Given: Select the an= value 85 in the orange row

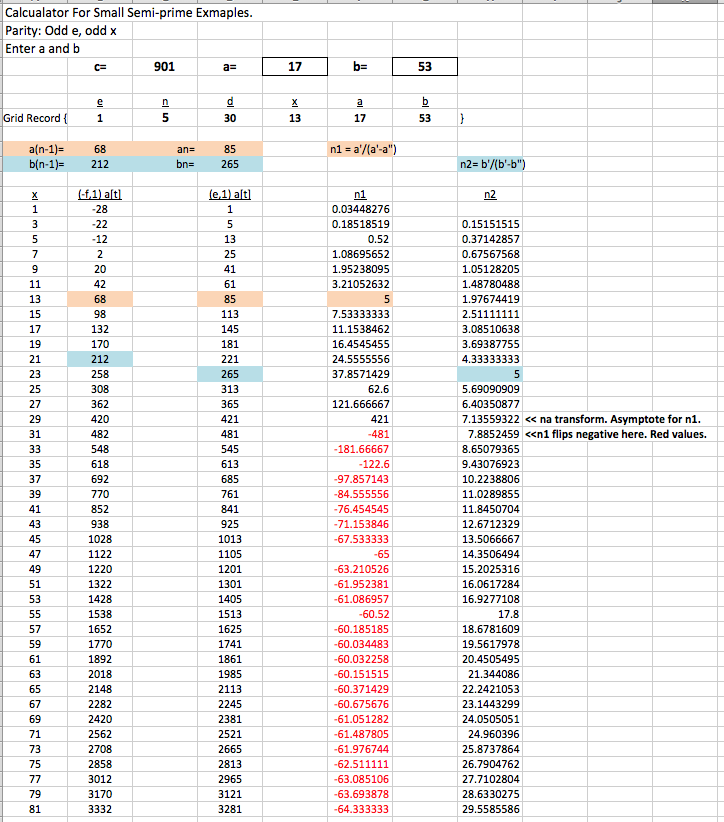Looking at the screenshot, I should [230, 149].
